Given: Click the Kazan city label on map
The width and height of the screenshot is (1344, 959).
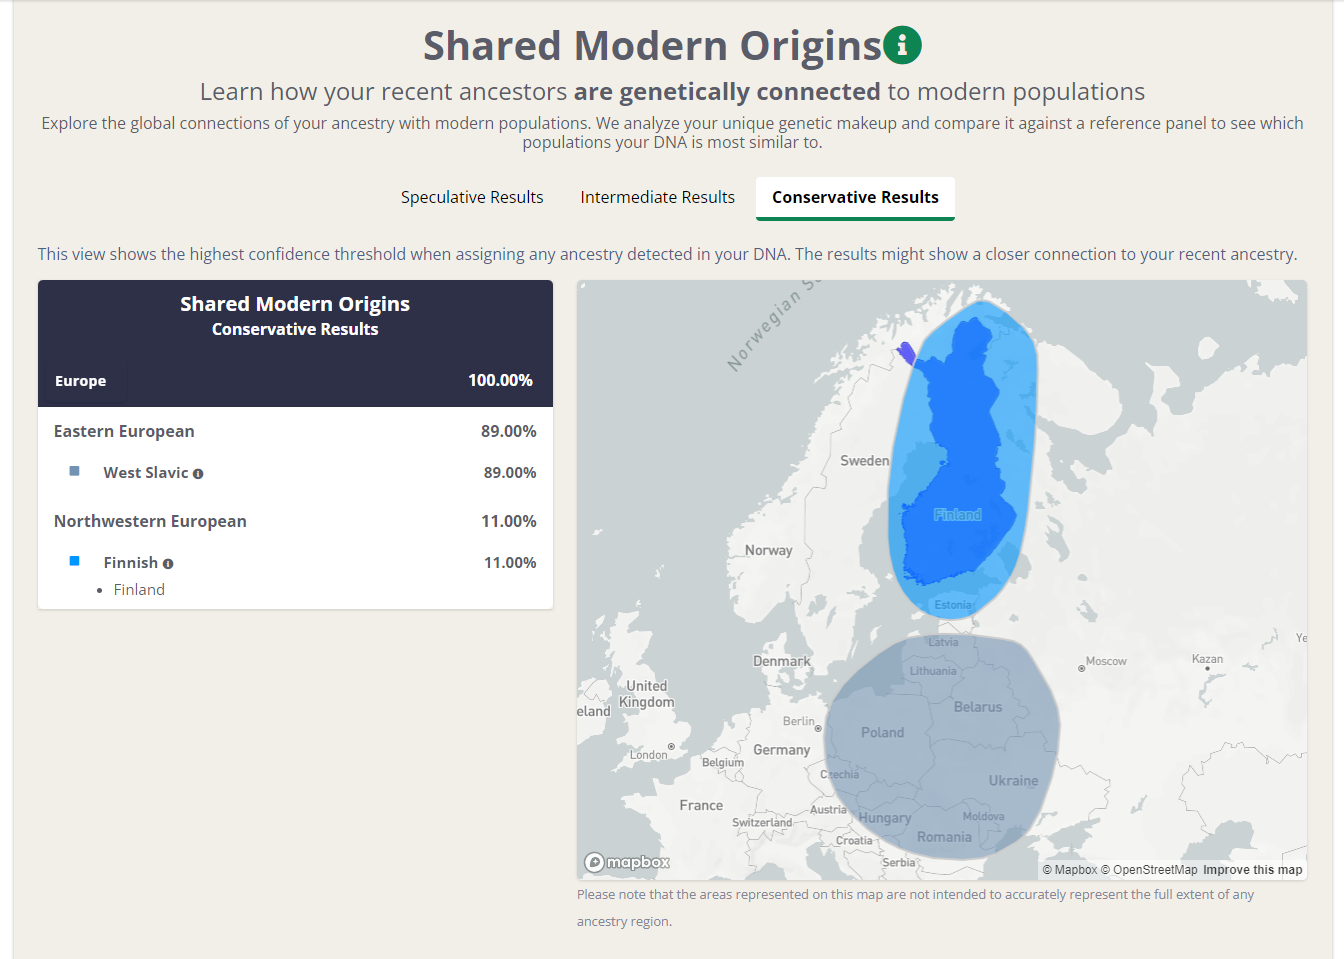Looking at the screenshot, I should [x=1207, y=659].
